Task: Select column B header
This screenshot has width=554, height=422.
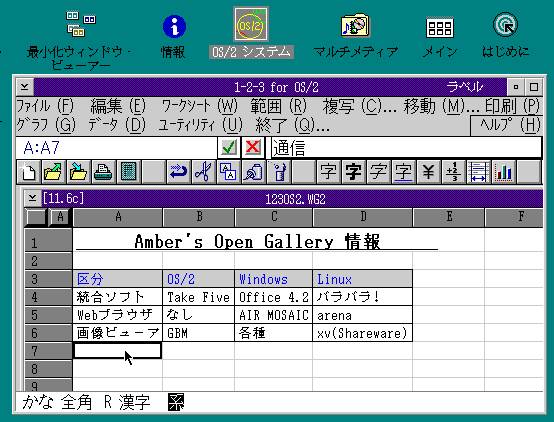Action: 199,217
